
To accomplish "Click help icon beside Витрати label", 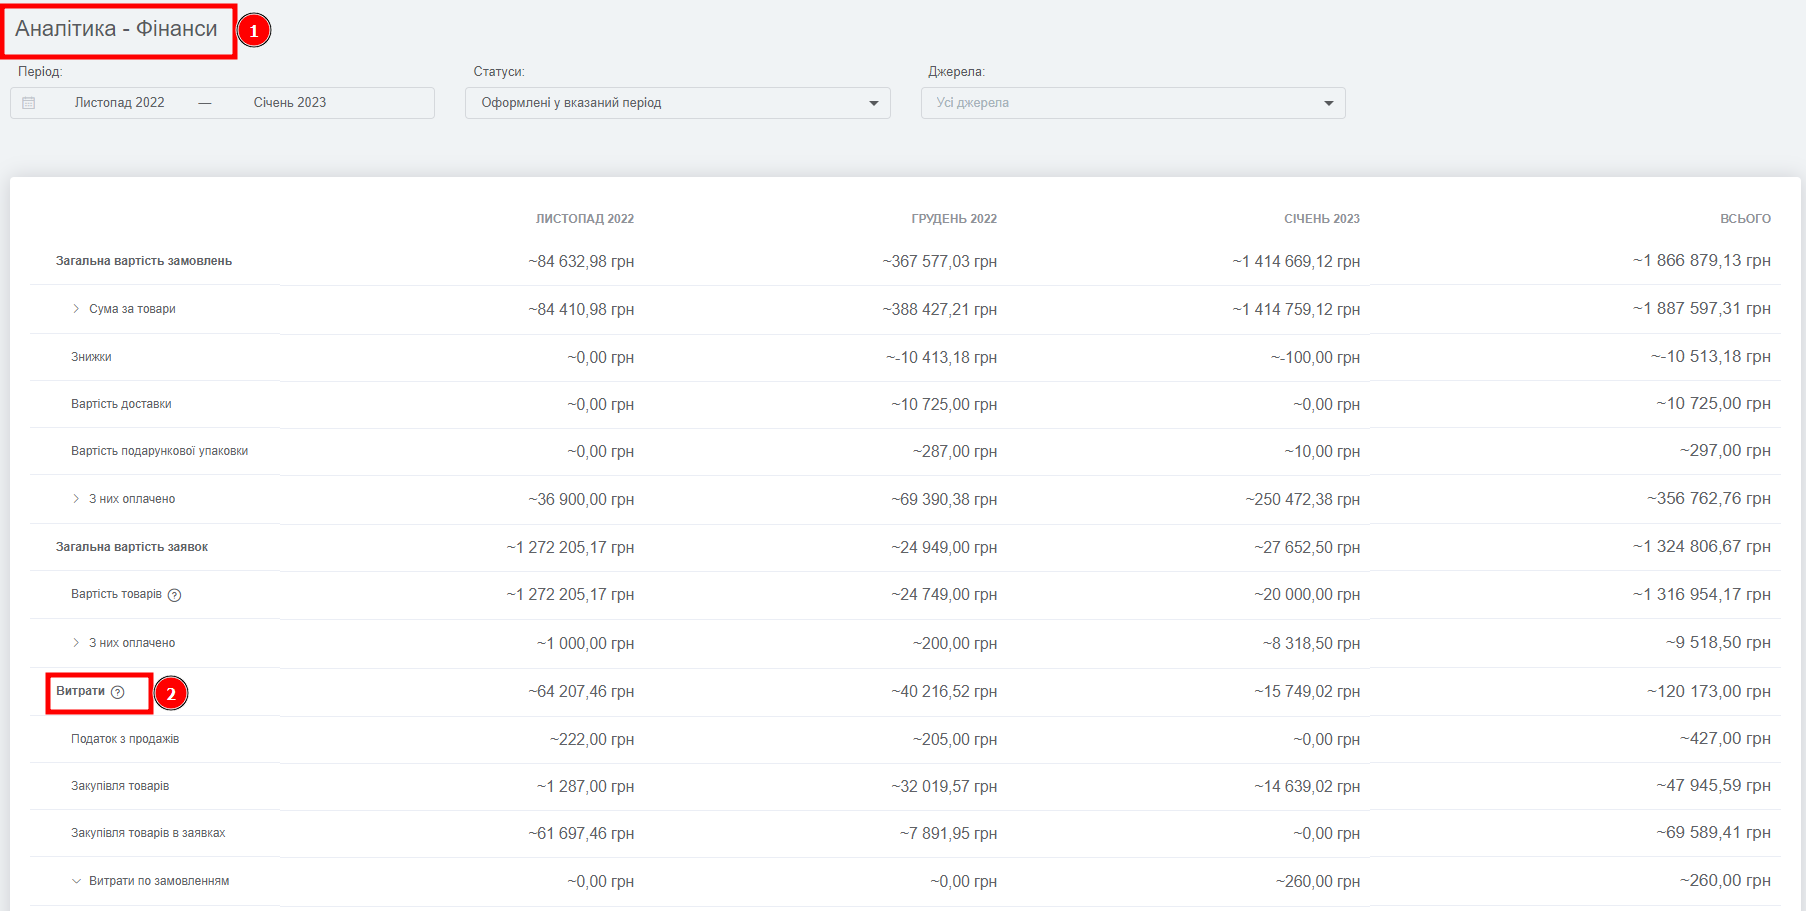I will pos(118,692).
